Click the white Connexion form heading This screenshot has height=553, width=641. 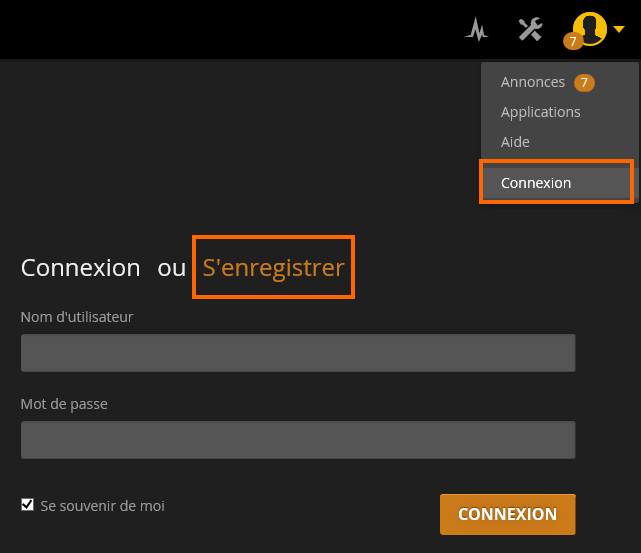pyautogui.click(x=80, y=268)
